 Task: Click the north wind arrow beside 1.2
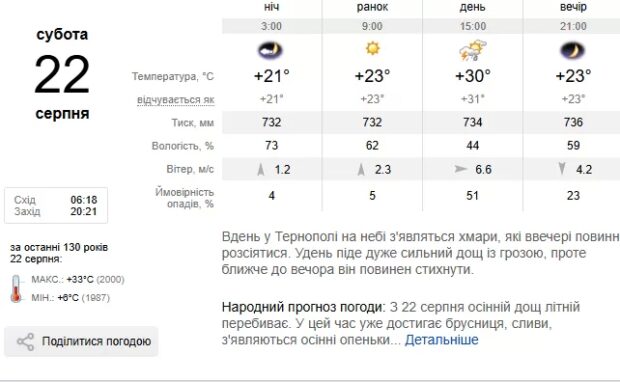[x=261, y=170]
